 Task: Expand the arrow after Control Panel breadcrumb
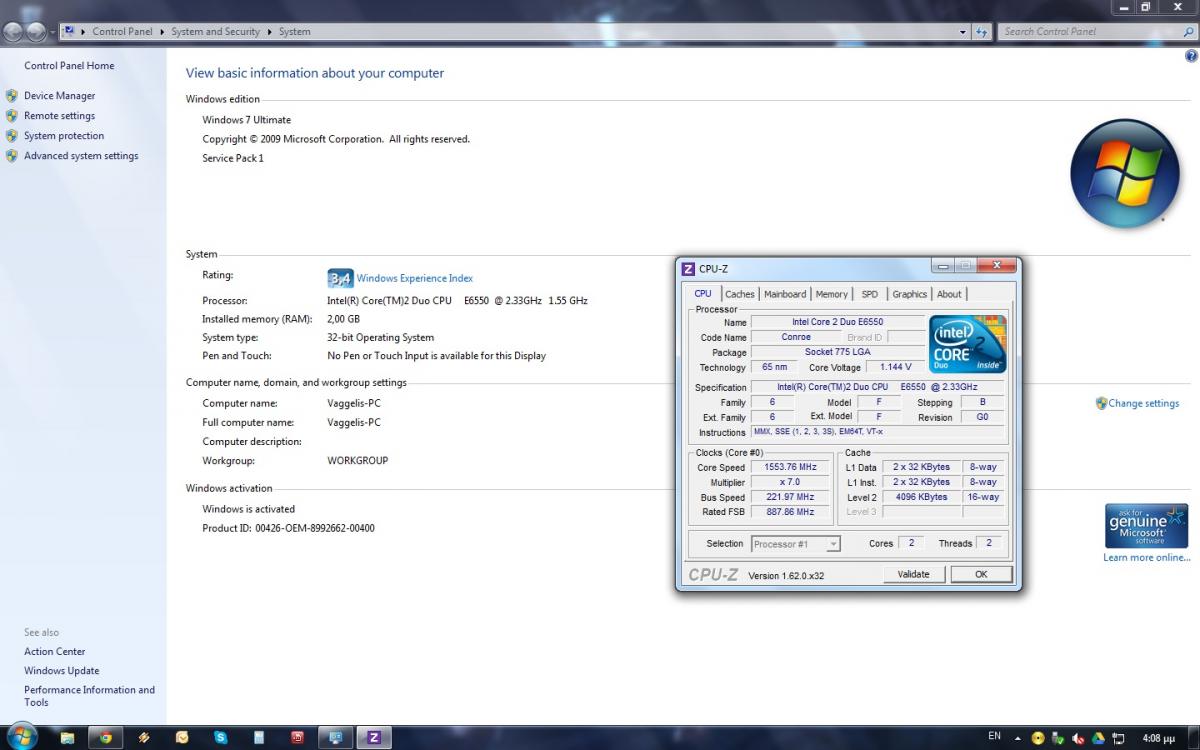click(162, 32)
